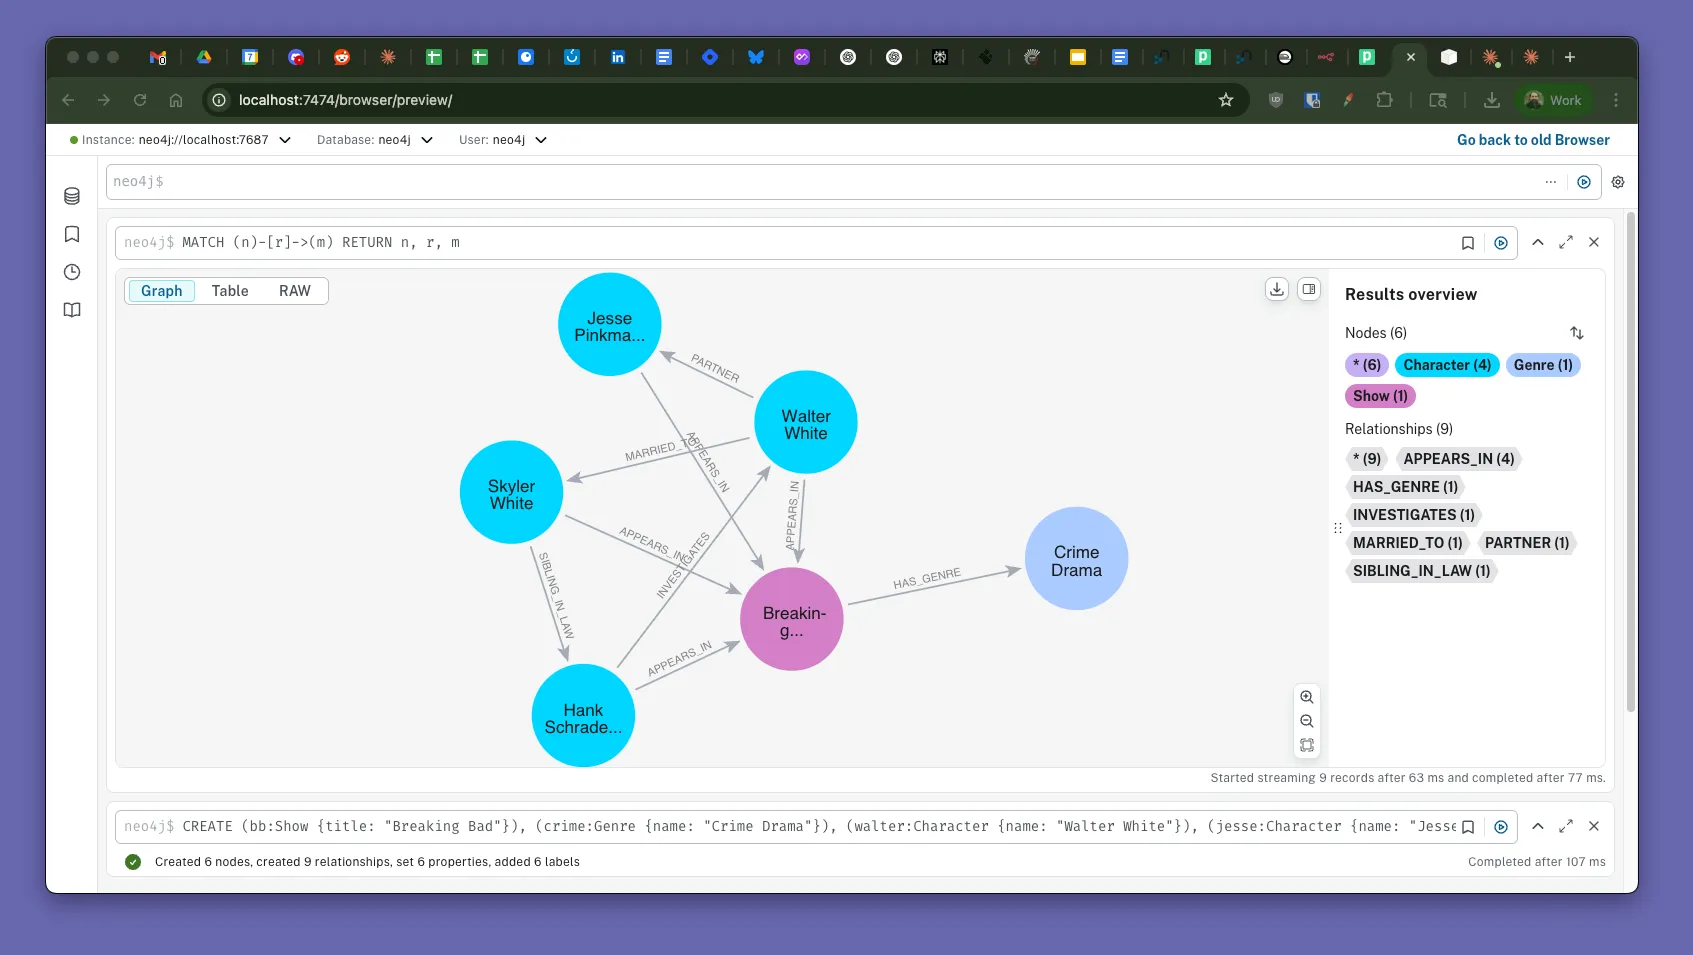Viewport: 1693px width, 955px height.
Task: Switch to the Table view tab
Action: click(230, 291)
